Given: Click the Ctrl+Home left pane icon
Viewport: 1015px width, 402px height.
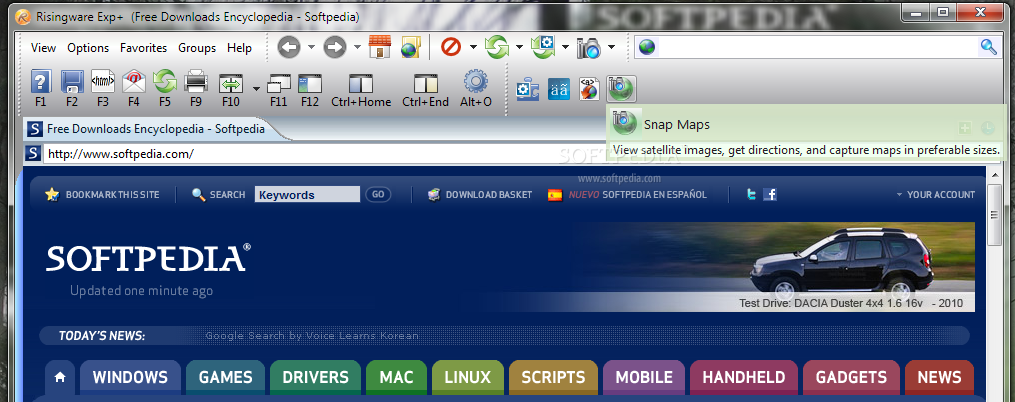Looking at the screenshot, I should pyautogui.click(x=361, y=84).
